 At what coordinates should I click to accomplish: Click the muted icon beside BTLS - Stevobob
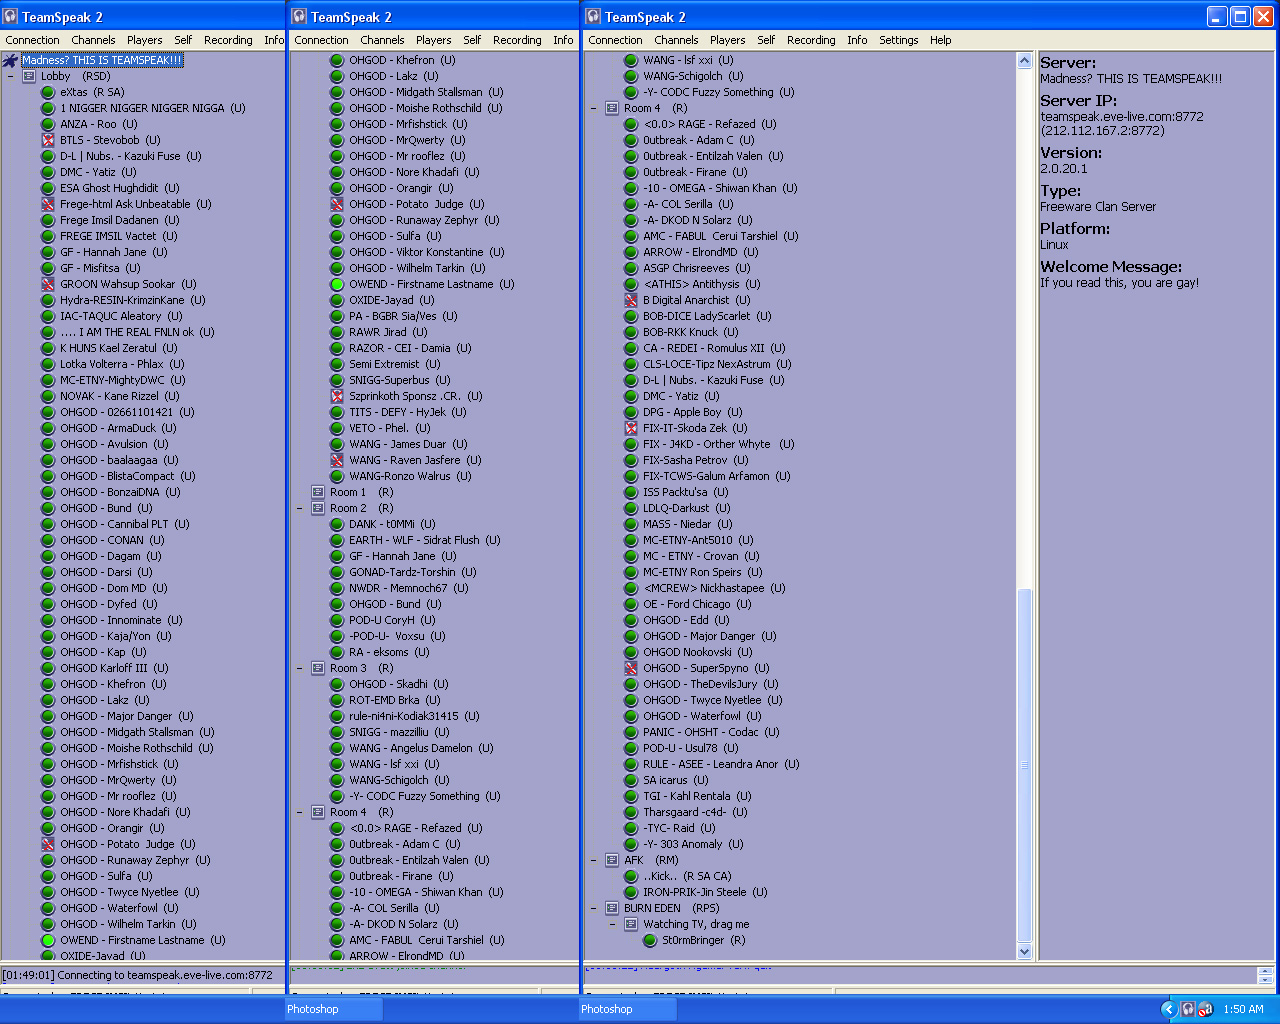click(47, 140)
